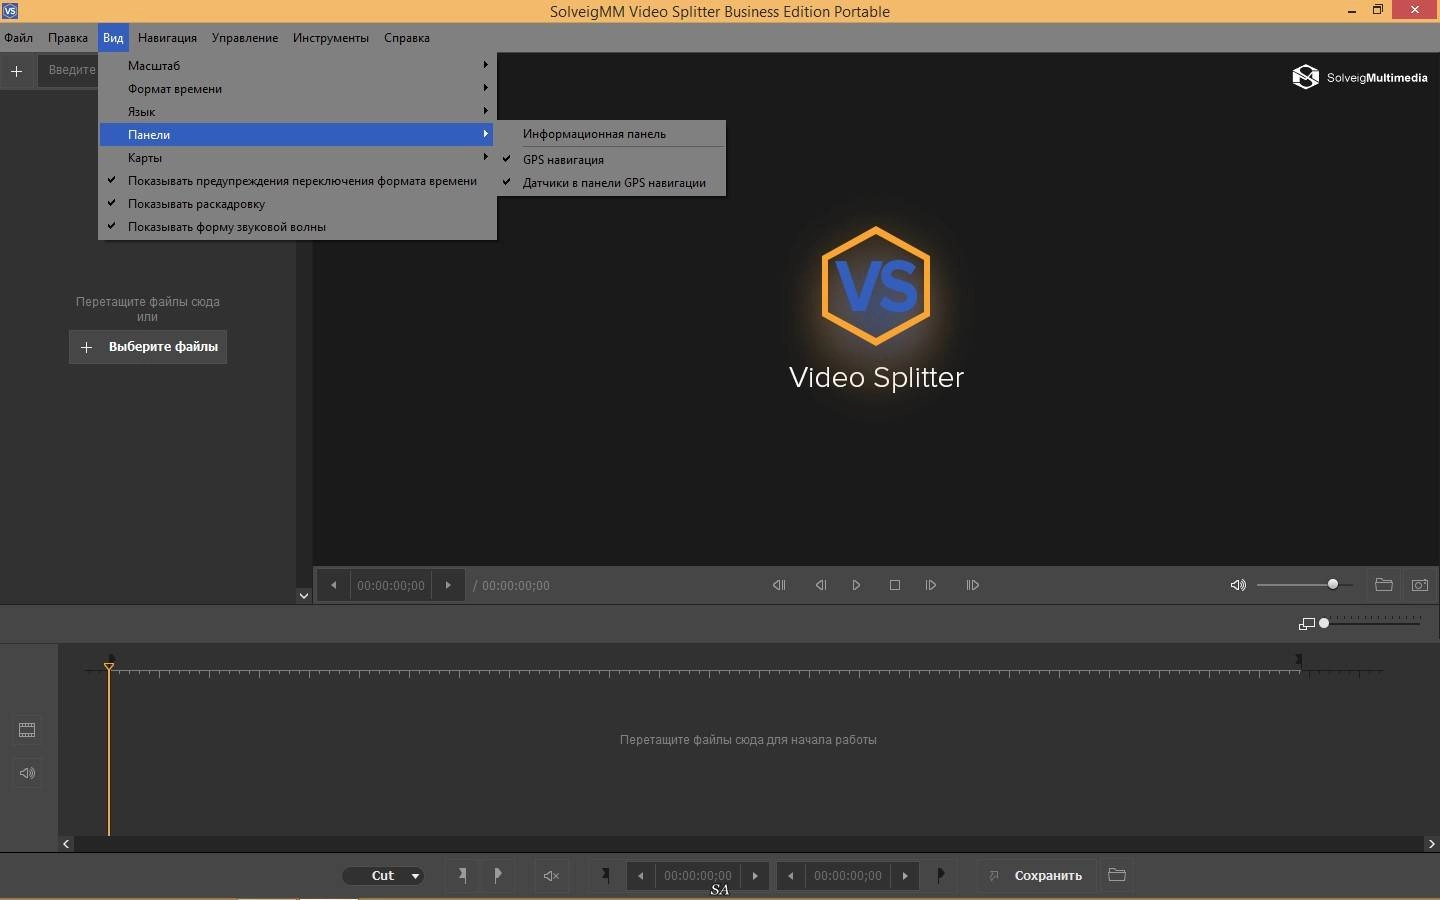Toggle GPS навигация panel checkbox

pyautogui.click(x=611, y=159)
